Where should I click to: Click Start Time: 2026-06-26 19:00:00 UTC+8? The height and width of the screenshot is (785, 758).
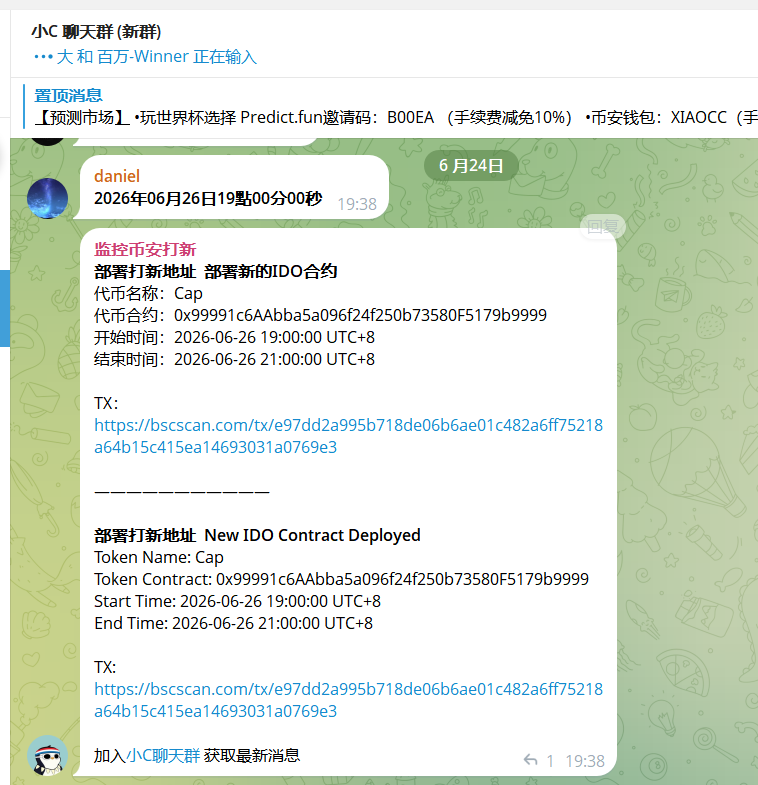coord(237,602)
